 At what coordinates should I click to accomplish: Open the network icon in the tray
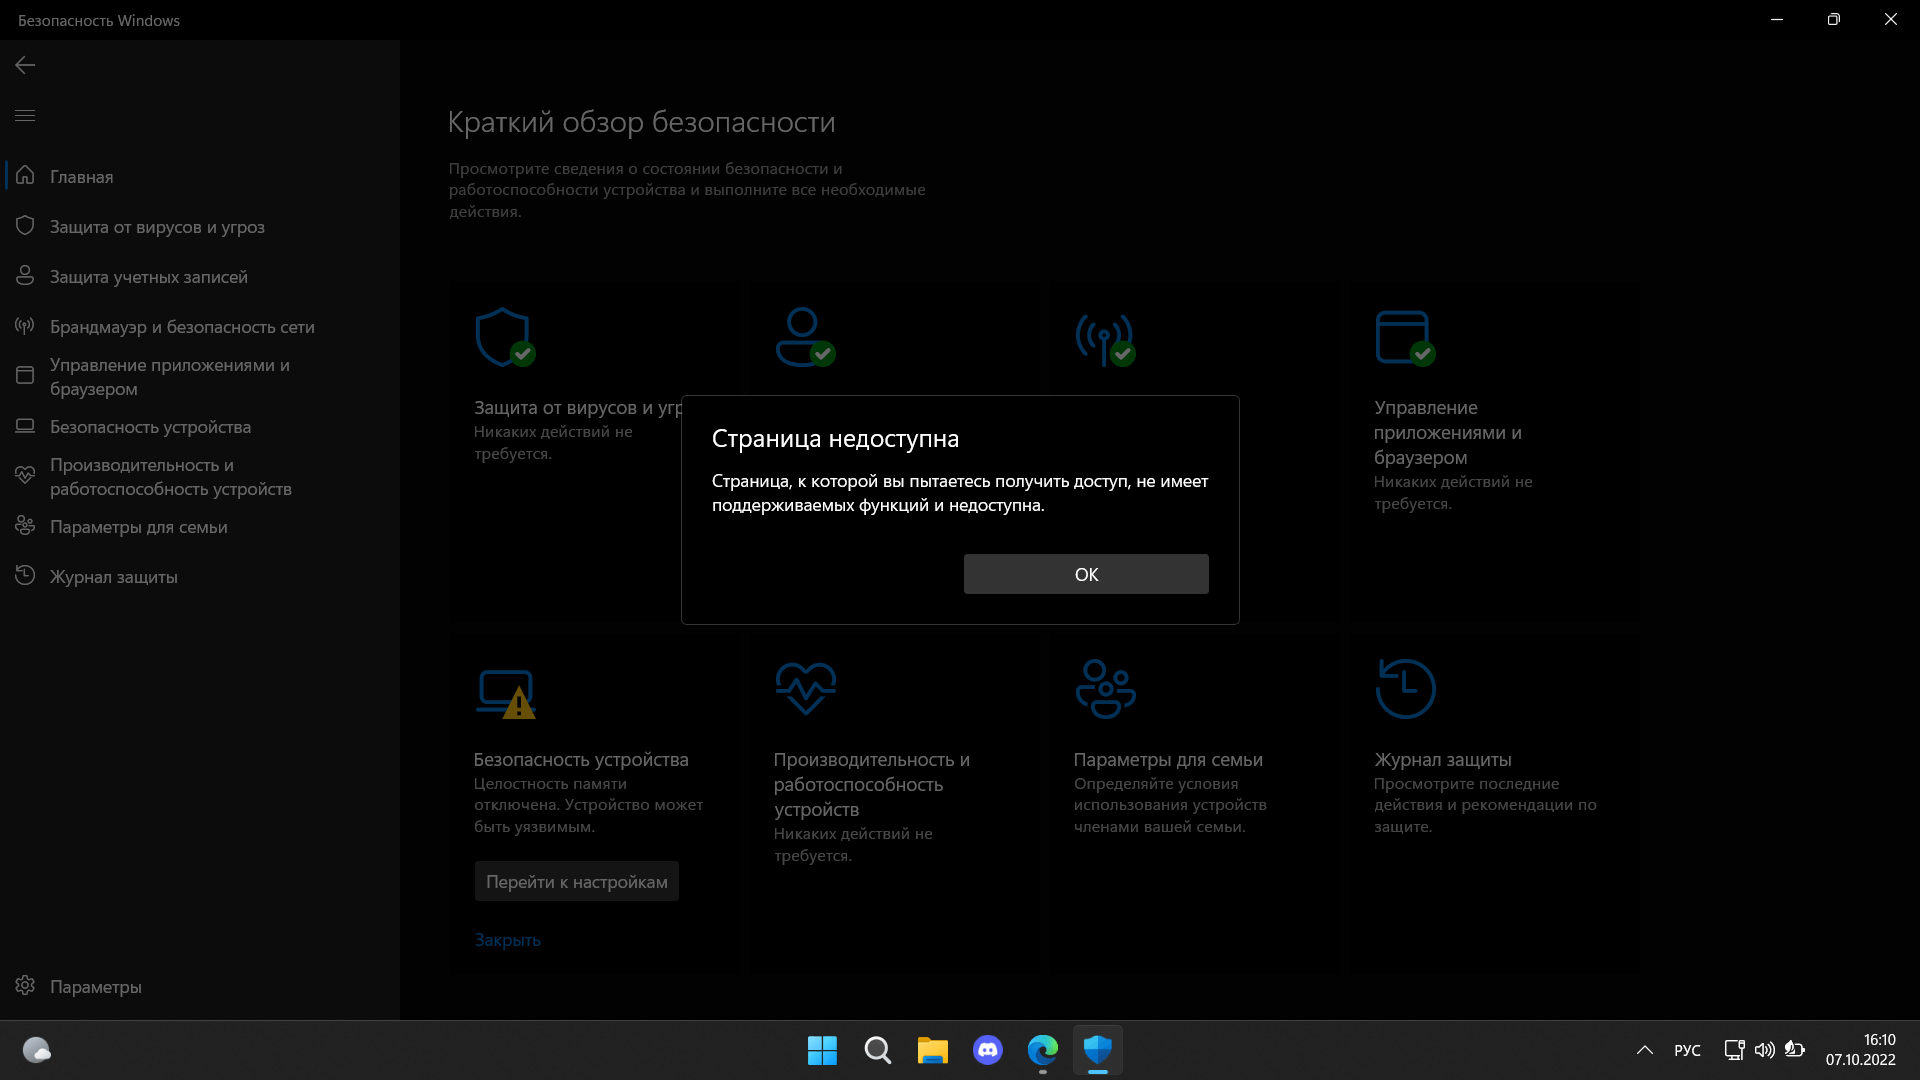[x=1734, y=1050]
